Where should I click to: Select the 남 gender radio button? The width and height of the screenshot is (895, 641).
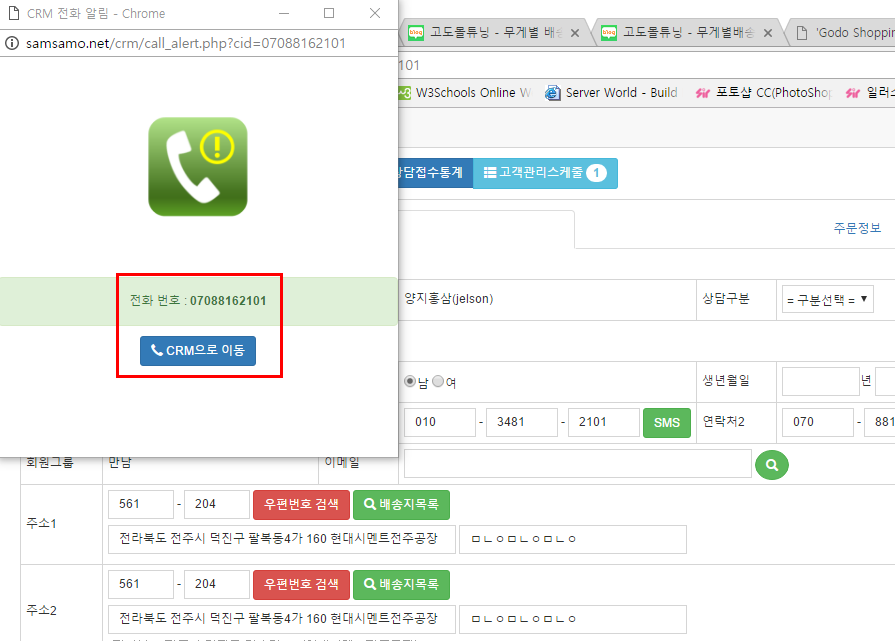click(x=409, y=382)
